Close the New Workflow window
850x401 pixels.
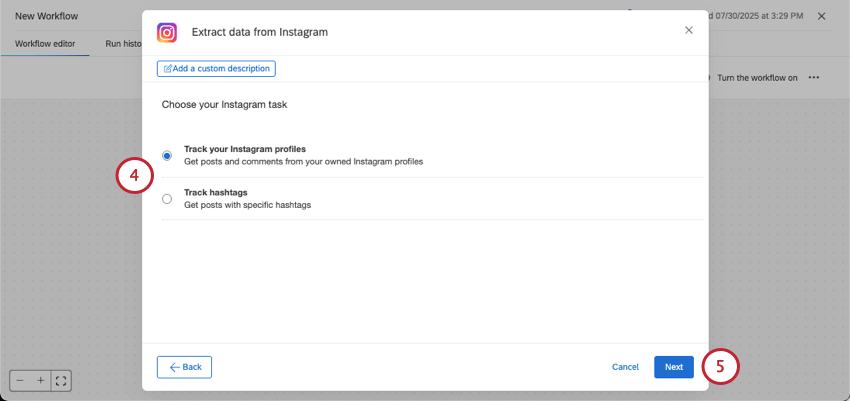(821, 16)
